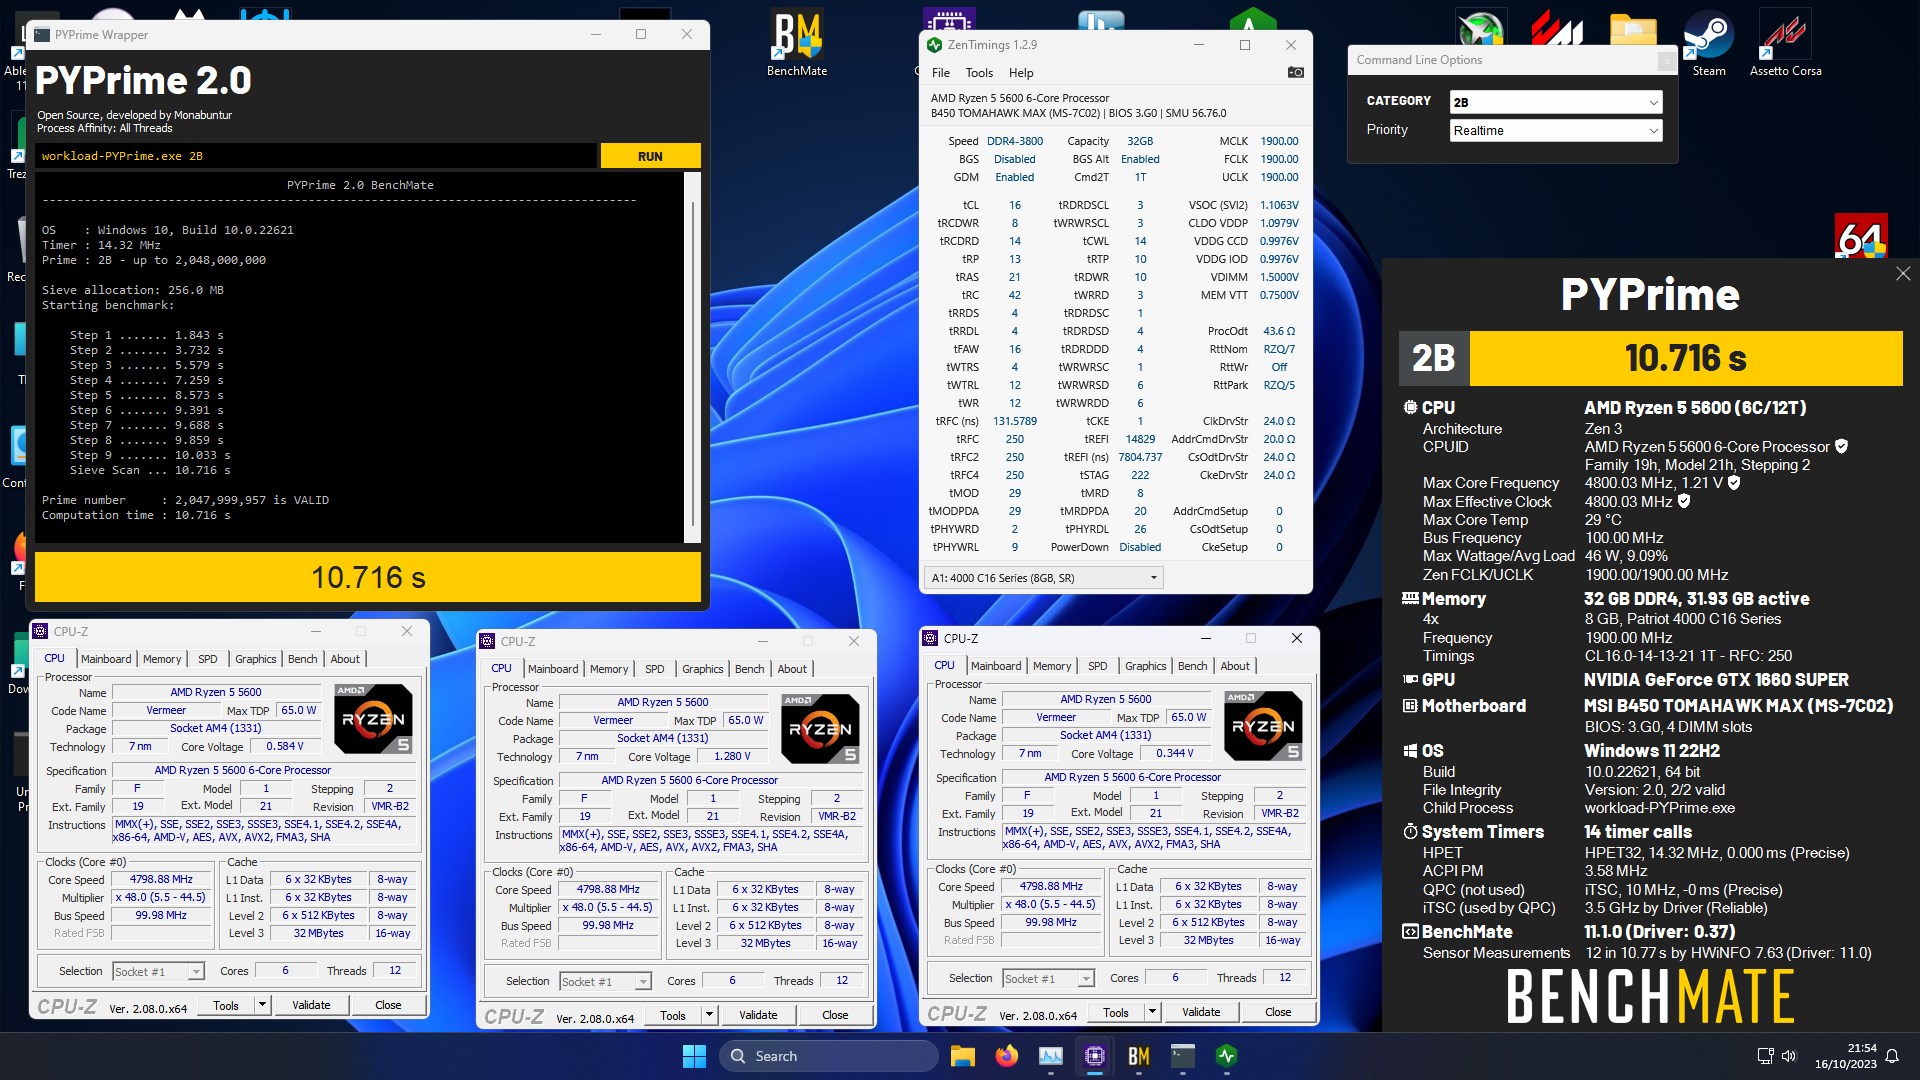Viewport: 1920px width, 1080px height.
Task: Click the Close button in CPU-Z with 0.344 V
Action: [1278, 1012]
